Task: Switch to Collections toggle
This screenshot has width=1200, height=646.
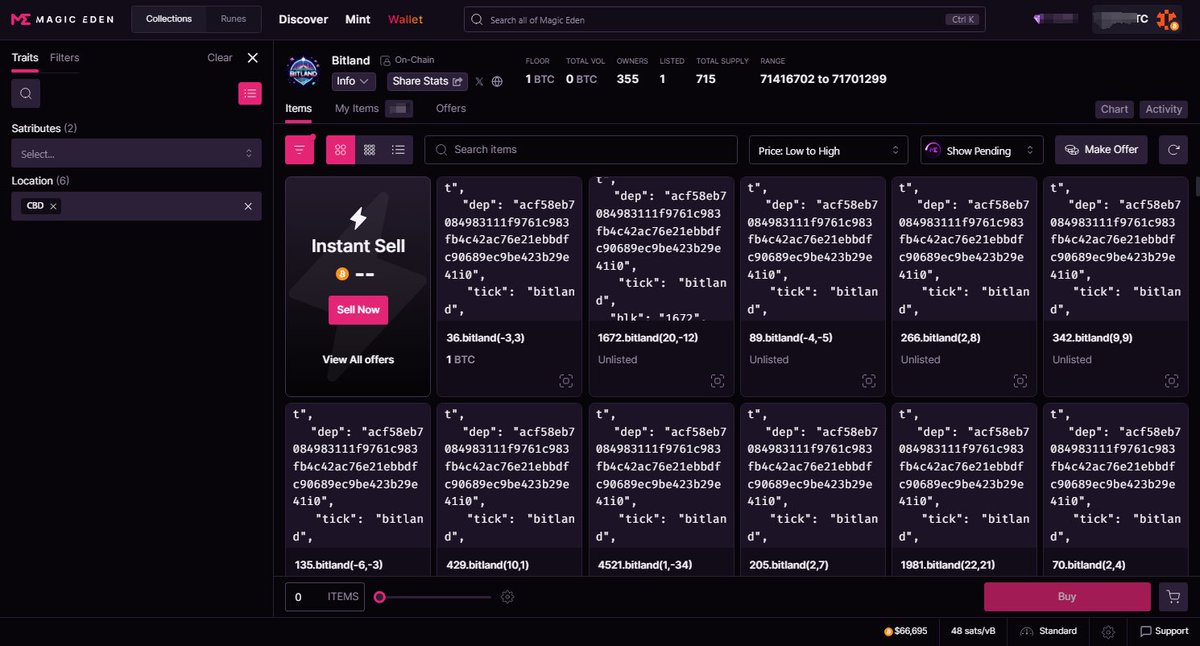Action: pyautogui.click(x=169, y=19)
